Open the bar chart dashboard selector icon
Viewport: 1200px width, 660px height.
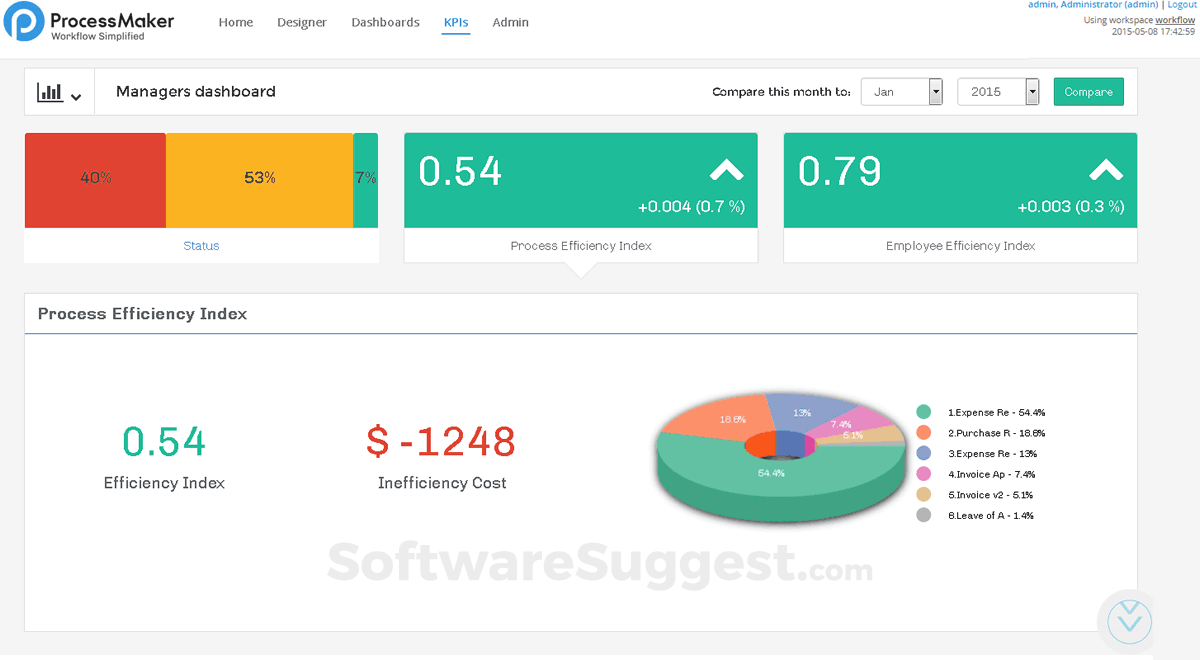48,91
